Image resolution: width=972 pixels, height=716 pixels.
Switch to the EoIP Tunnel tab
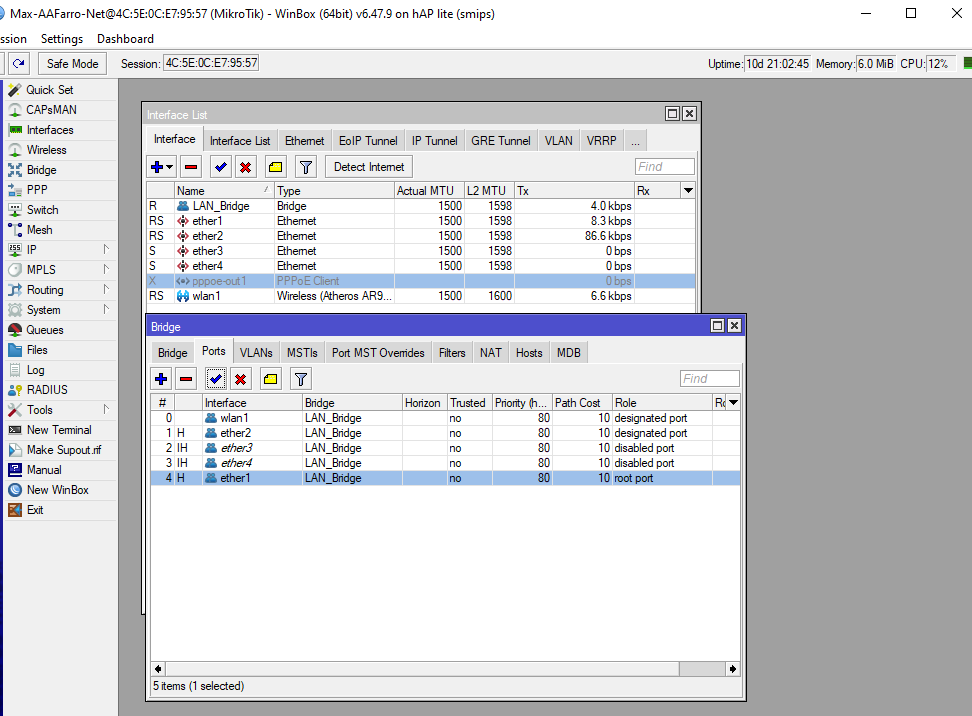coord(368,141)
